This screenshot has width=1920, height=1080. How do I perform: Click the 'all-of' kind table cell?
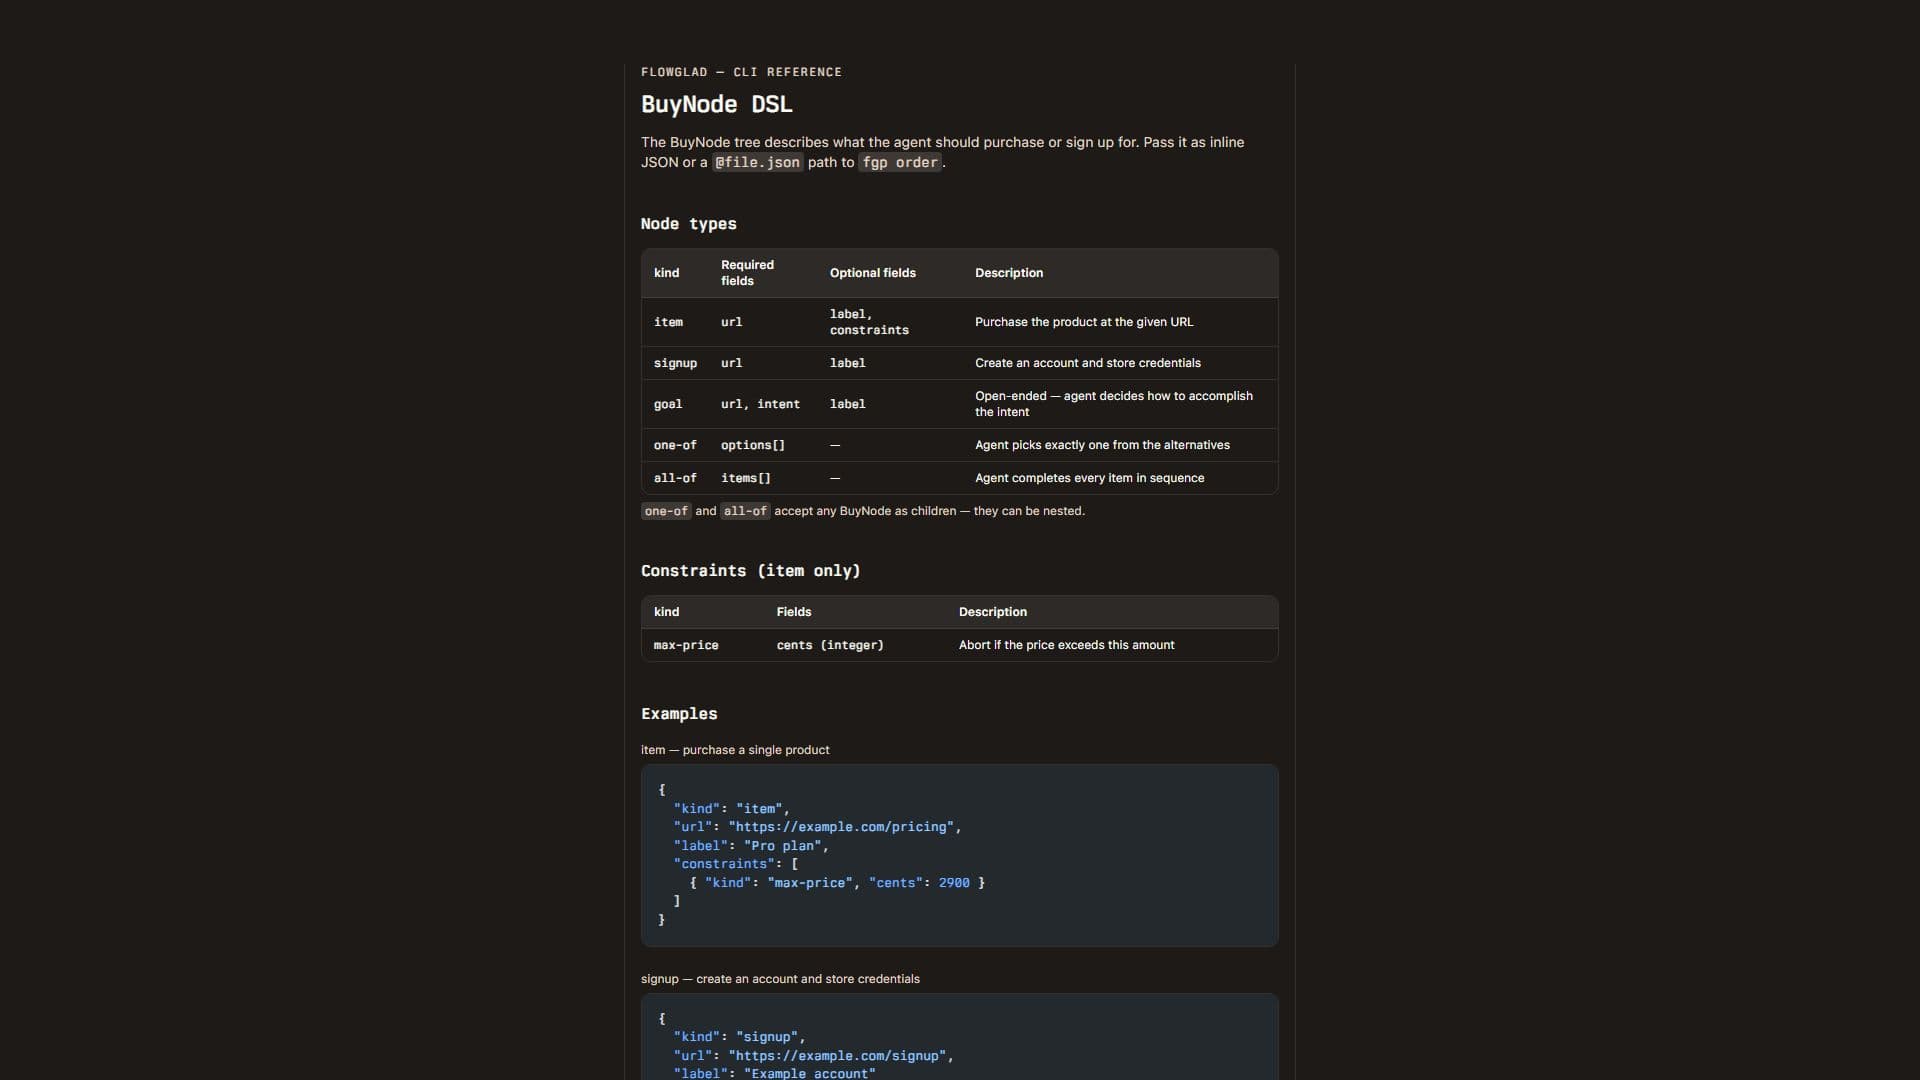coord(675,478)
